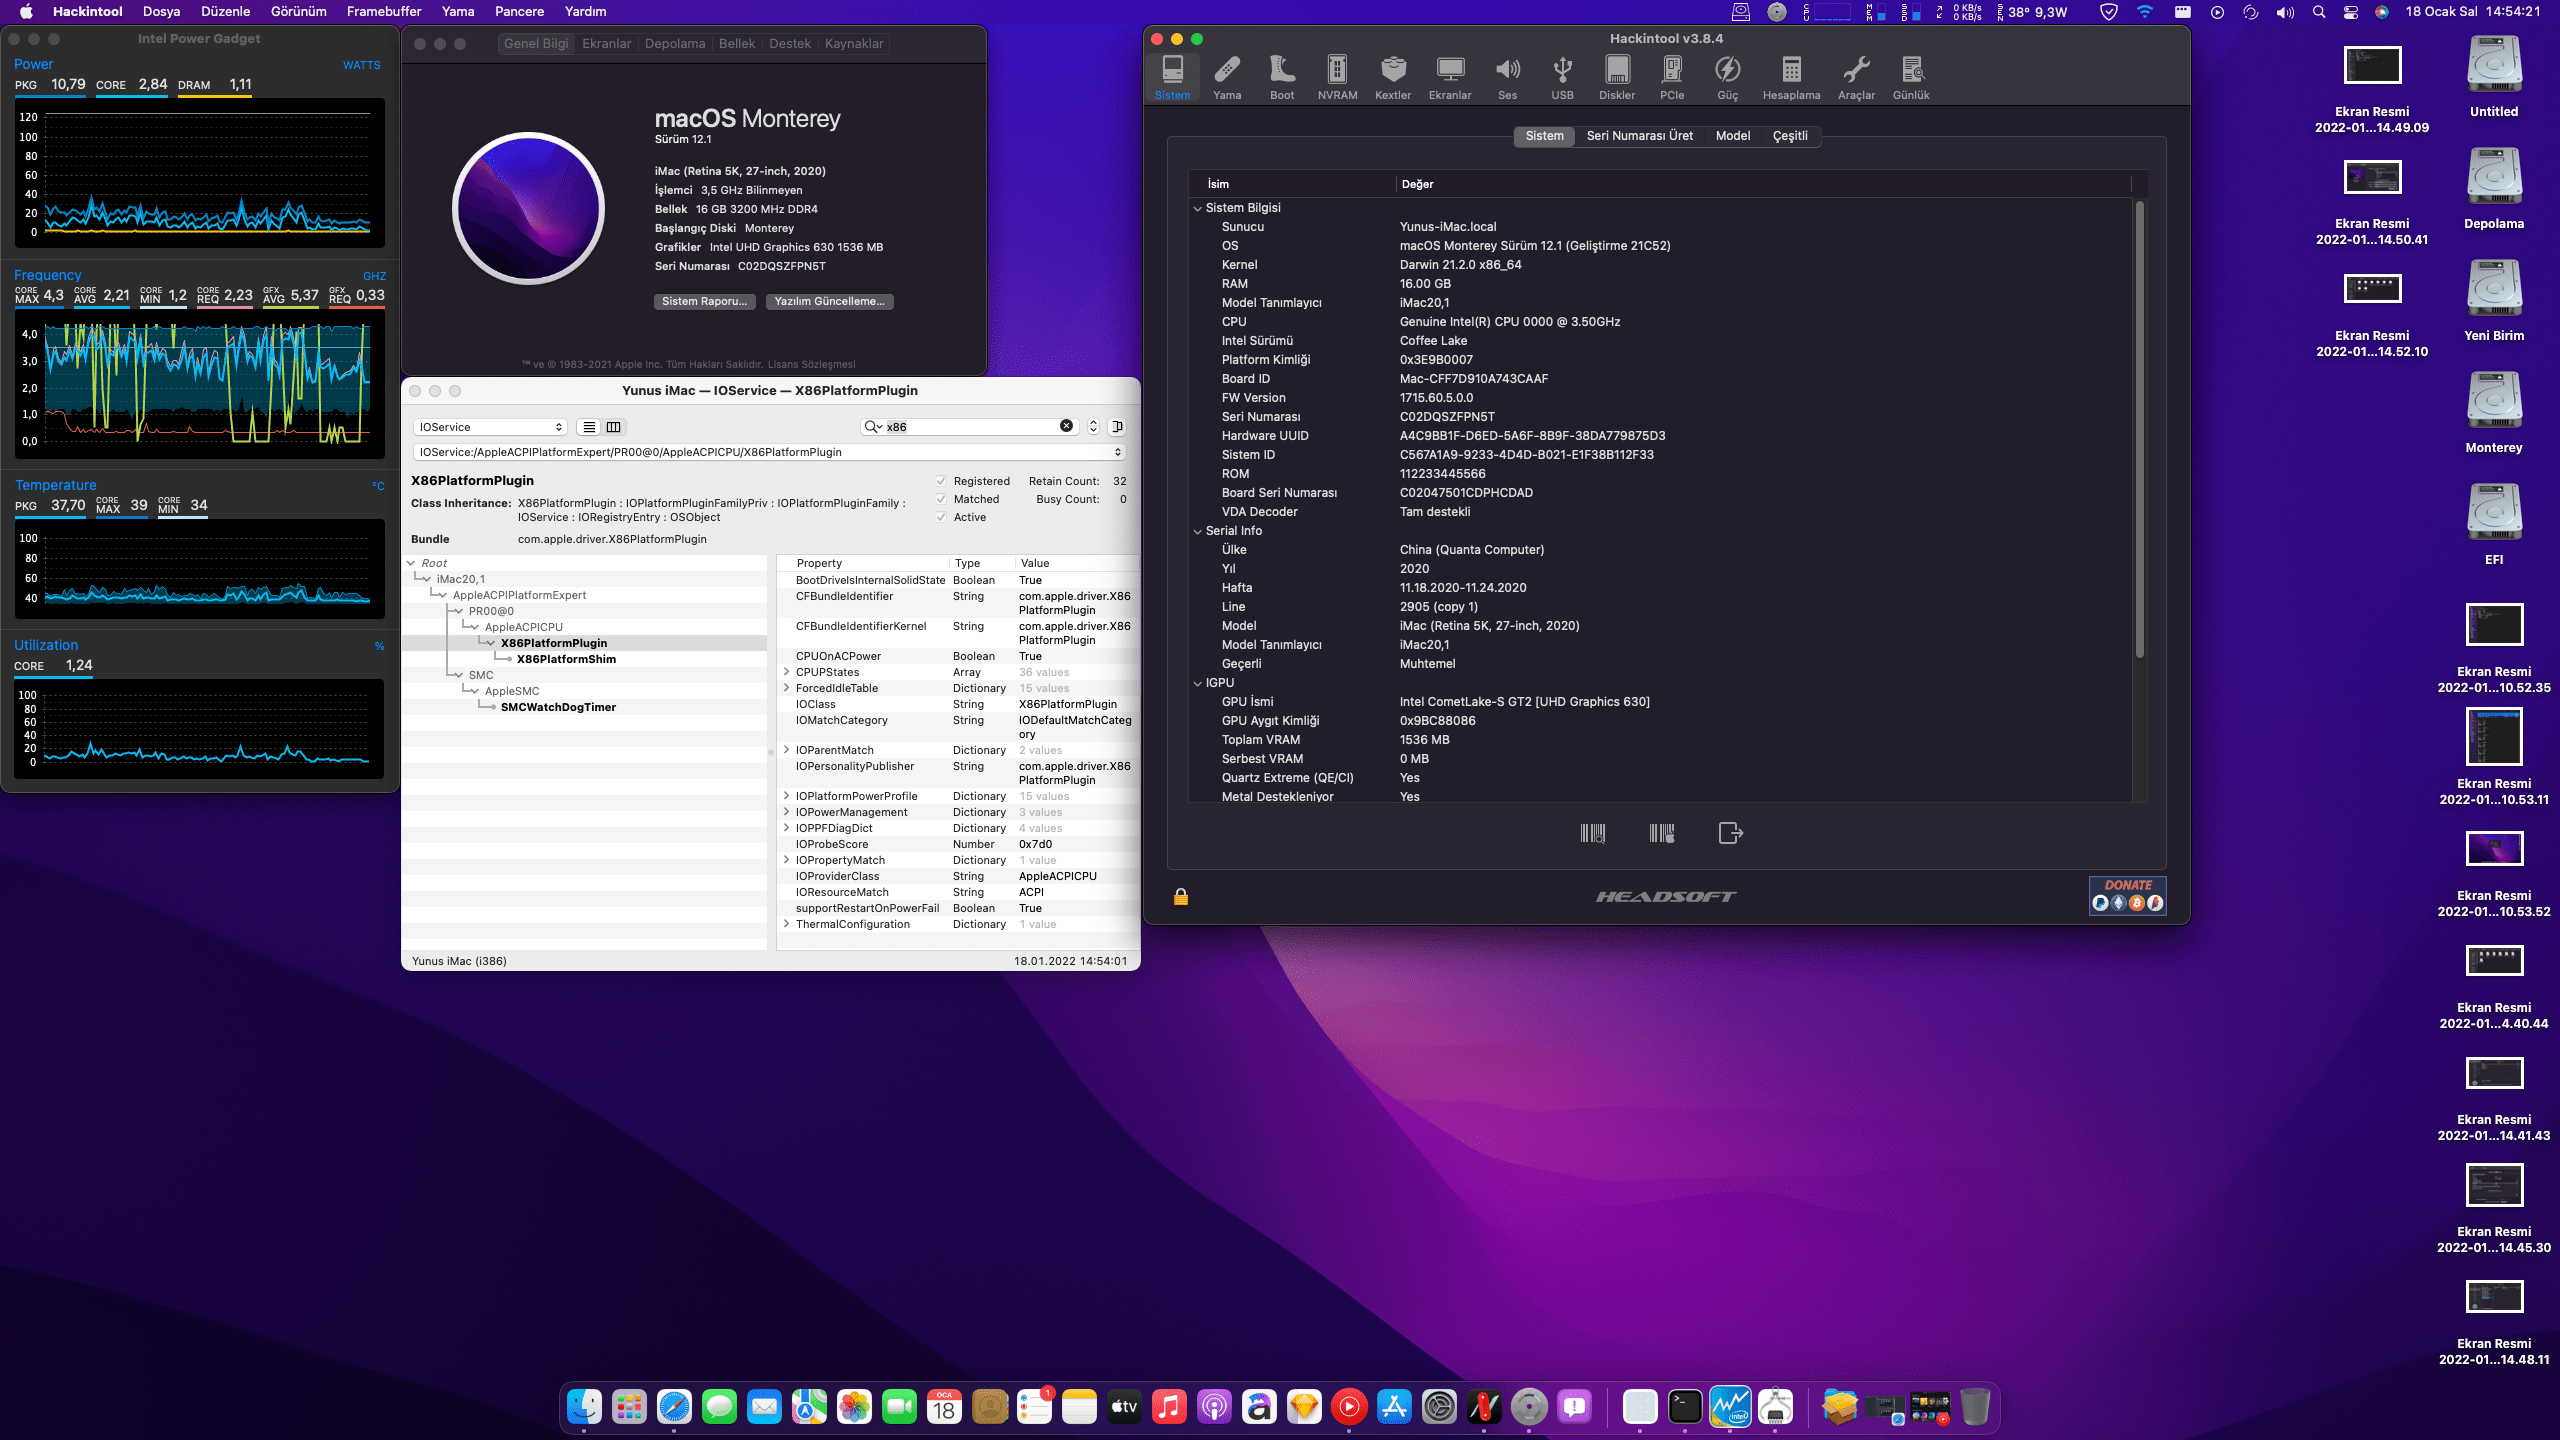Open the USB tab in Hackintool toolbar
Screen dimensions: 2560x1440
click(1562, 77)
